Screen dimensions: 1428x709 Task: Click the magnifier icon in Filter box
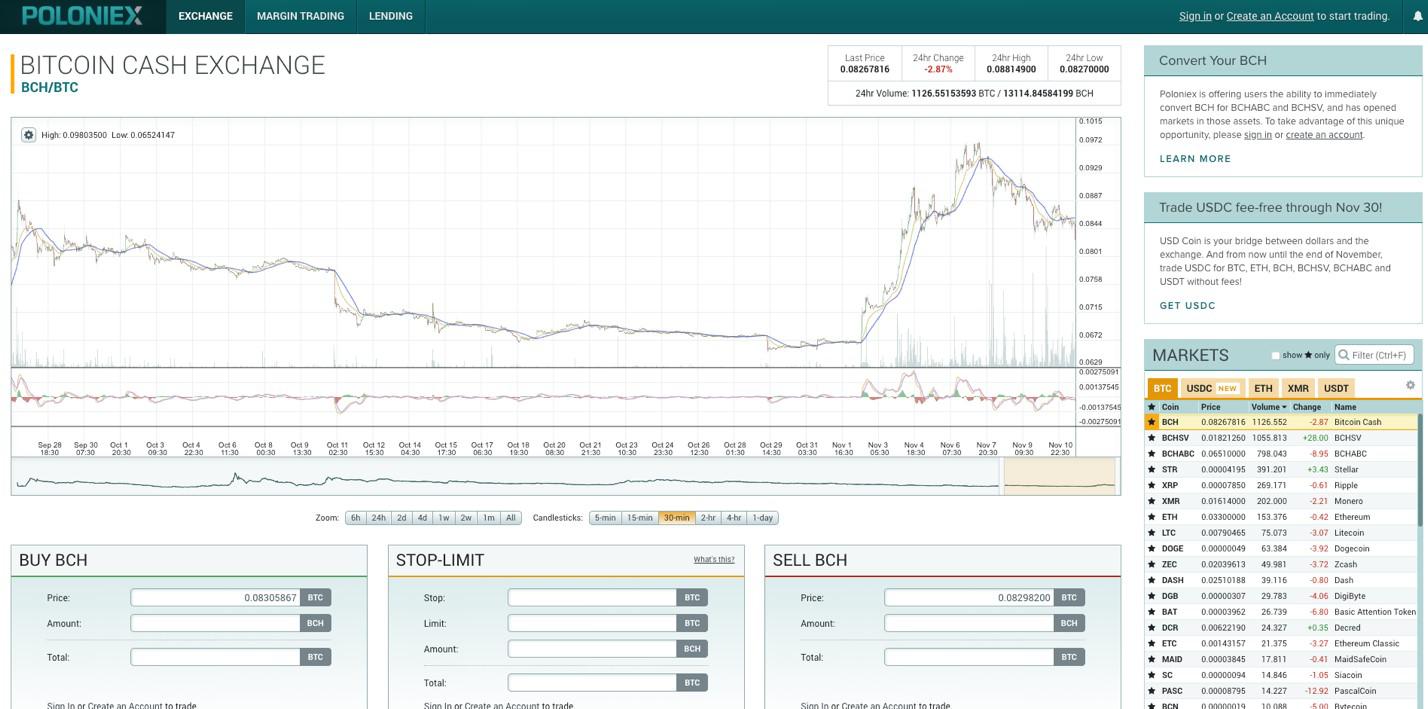pyautogui.click(x=1344, y=355)
